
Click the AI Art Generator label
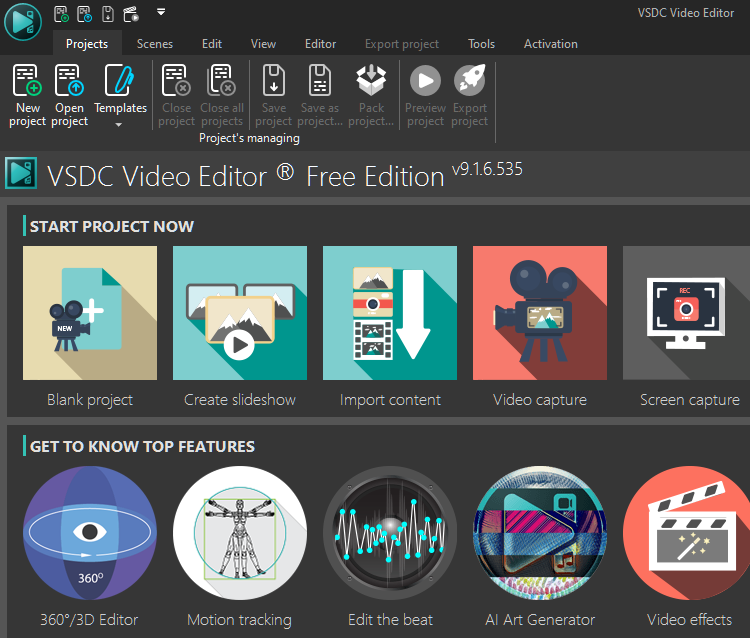[540, 620]
